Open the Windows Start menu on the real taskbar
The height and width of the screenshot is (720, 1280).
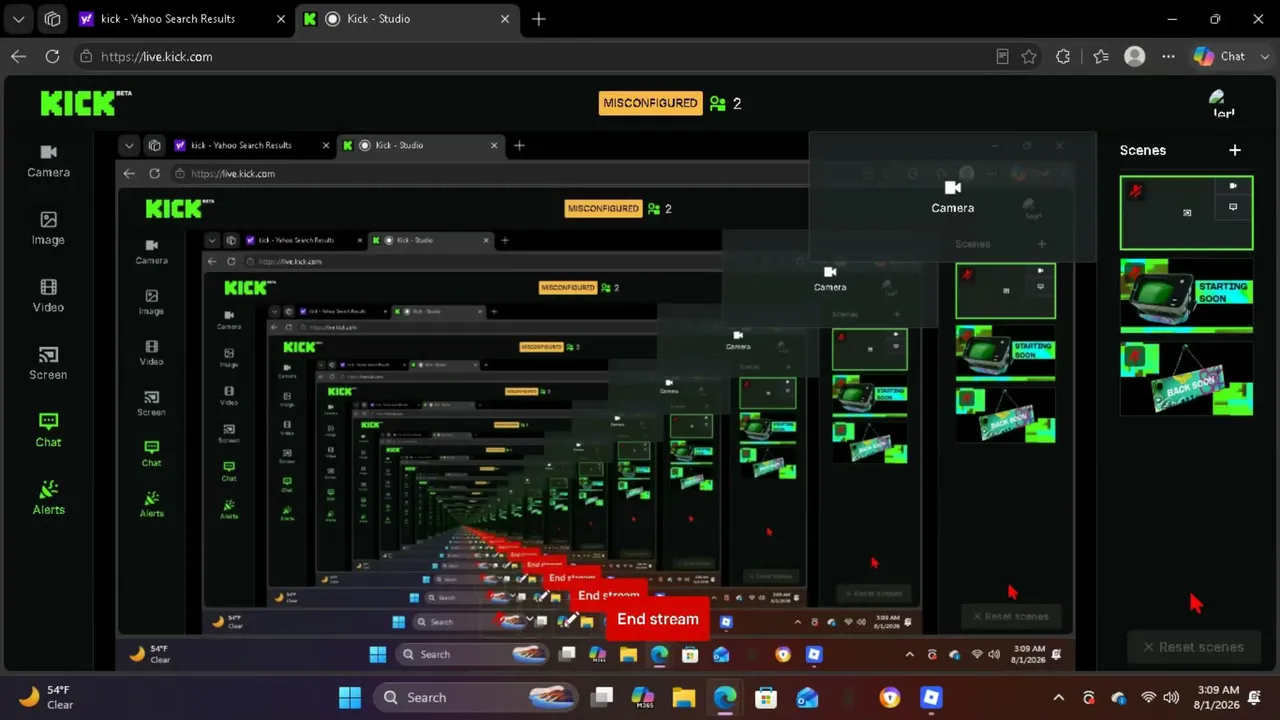350,697
